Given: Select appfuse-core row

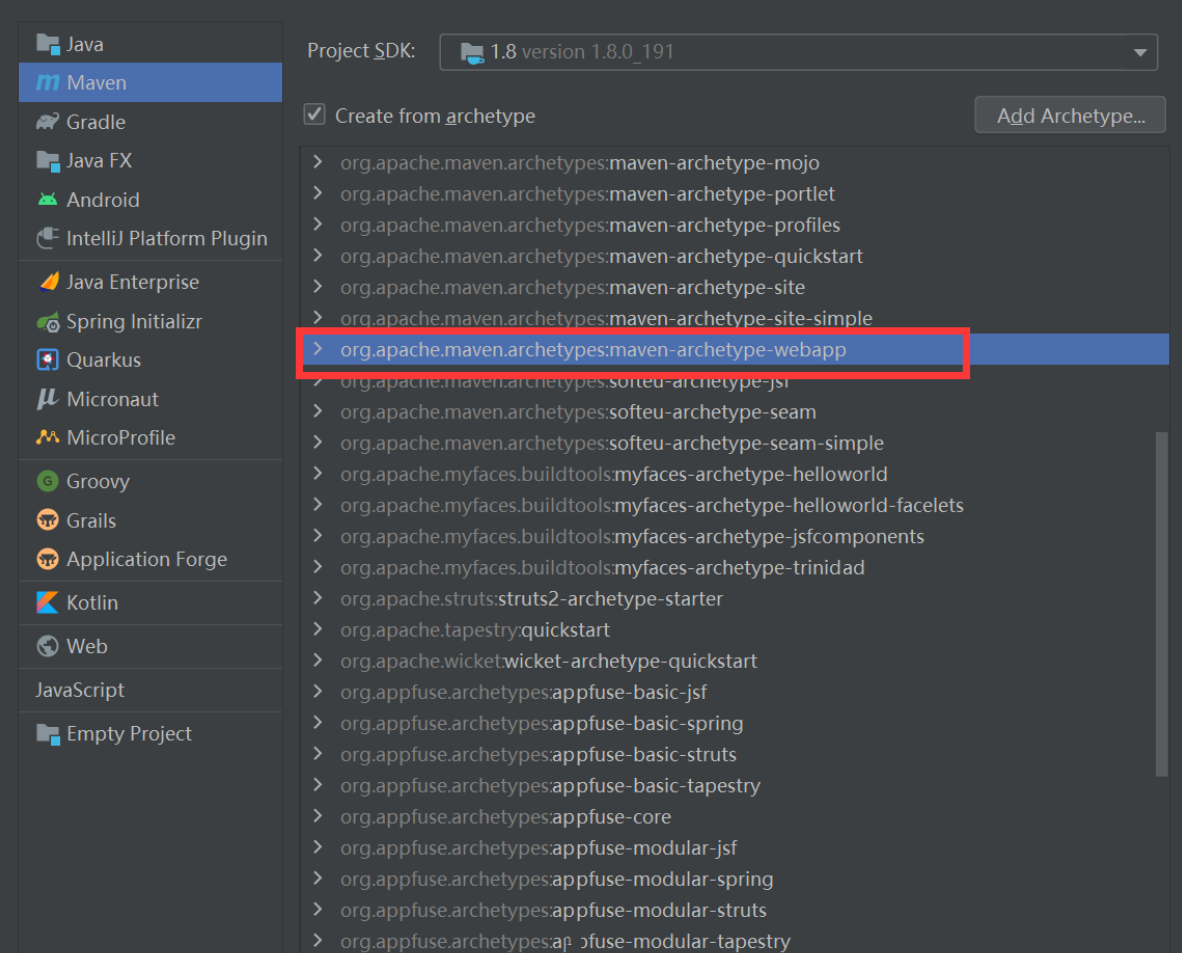Looking at the screenshot, I should [x=735, y=817].
